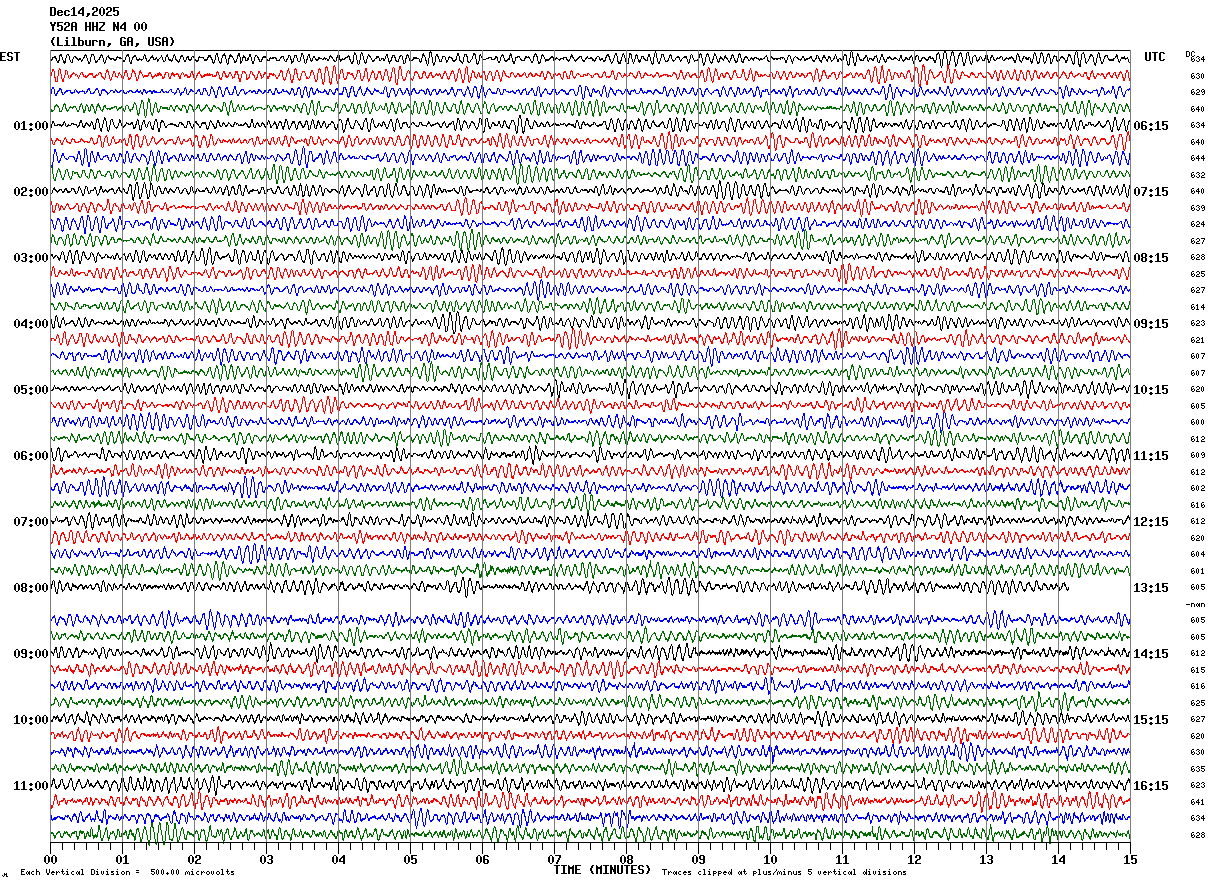Click minute tick label '07' on the x-axis
This screenshot has height=886, width=1210.
pyautogui.click(x=554, y=860)
